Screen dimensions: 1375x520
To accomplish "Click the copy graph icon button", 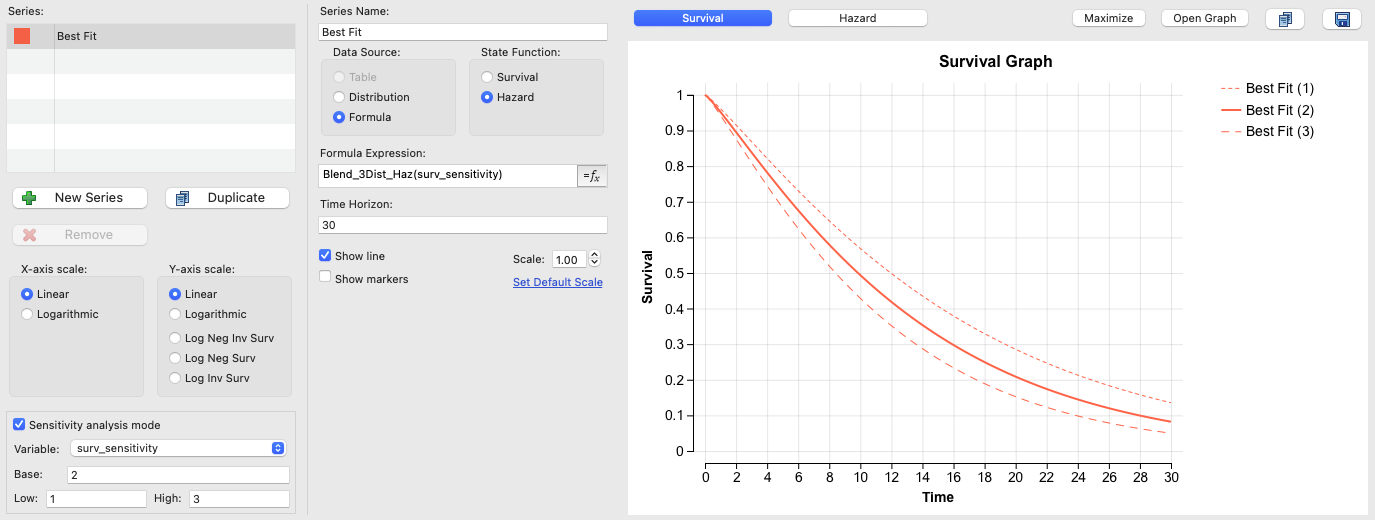I will pyautogui.click(x=1285, y=19).
